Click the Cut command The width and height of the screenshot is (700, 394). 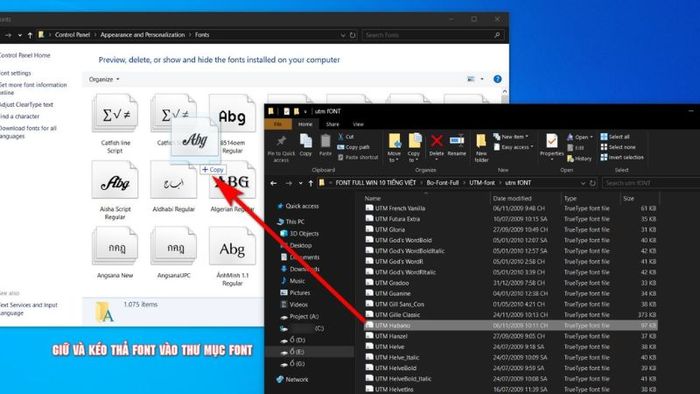[x=346, y=137]
